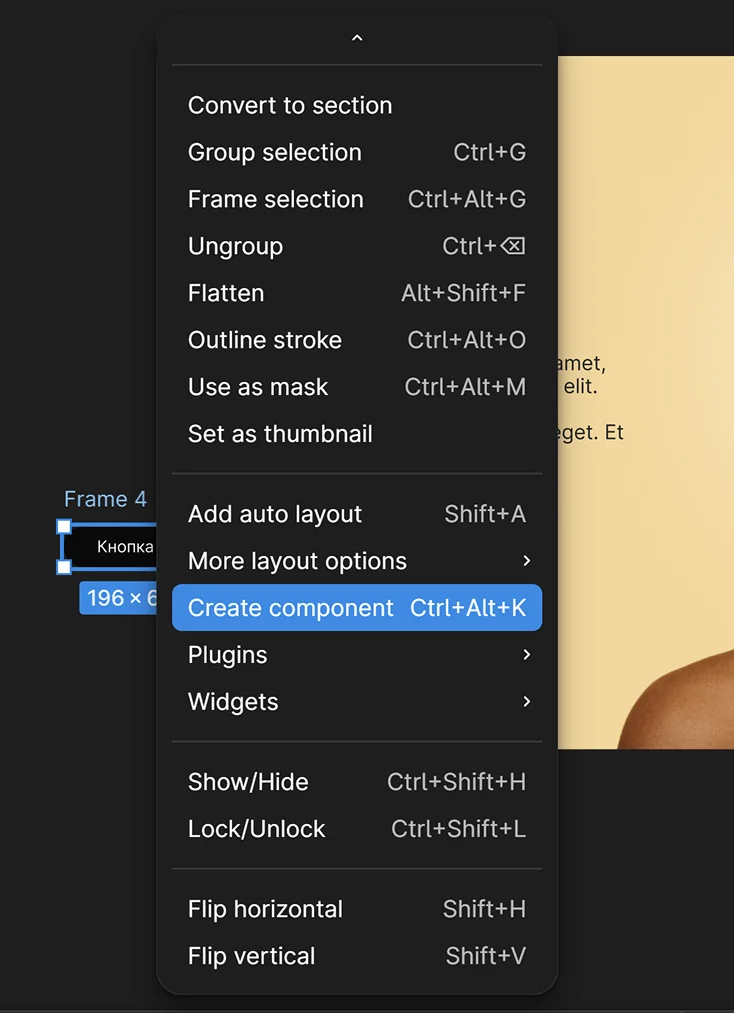Toggle Lock/Unlock for selection

257,829
